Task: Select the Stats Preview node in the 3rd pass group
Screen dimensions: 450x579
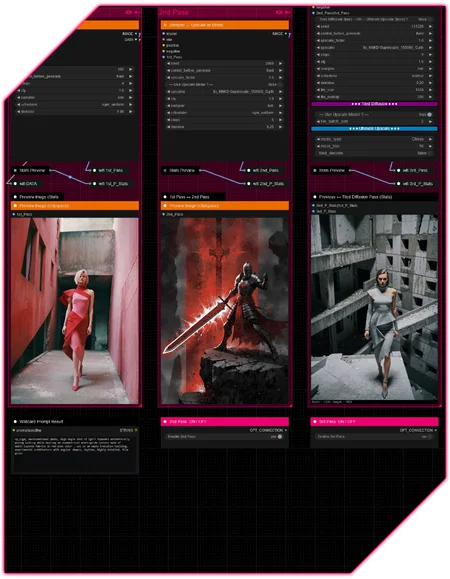Action: pyautogui.click(x=330, y=170)
